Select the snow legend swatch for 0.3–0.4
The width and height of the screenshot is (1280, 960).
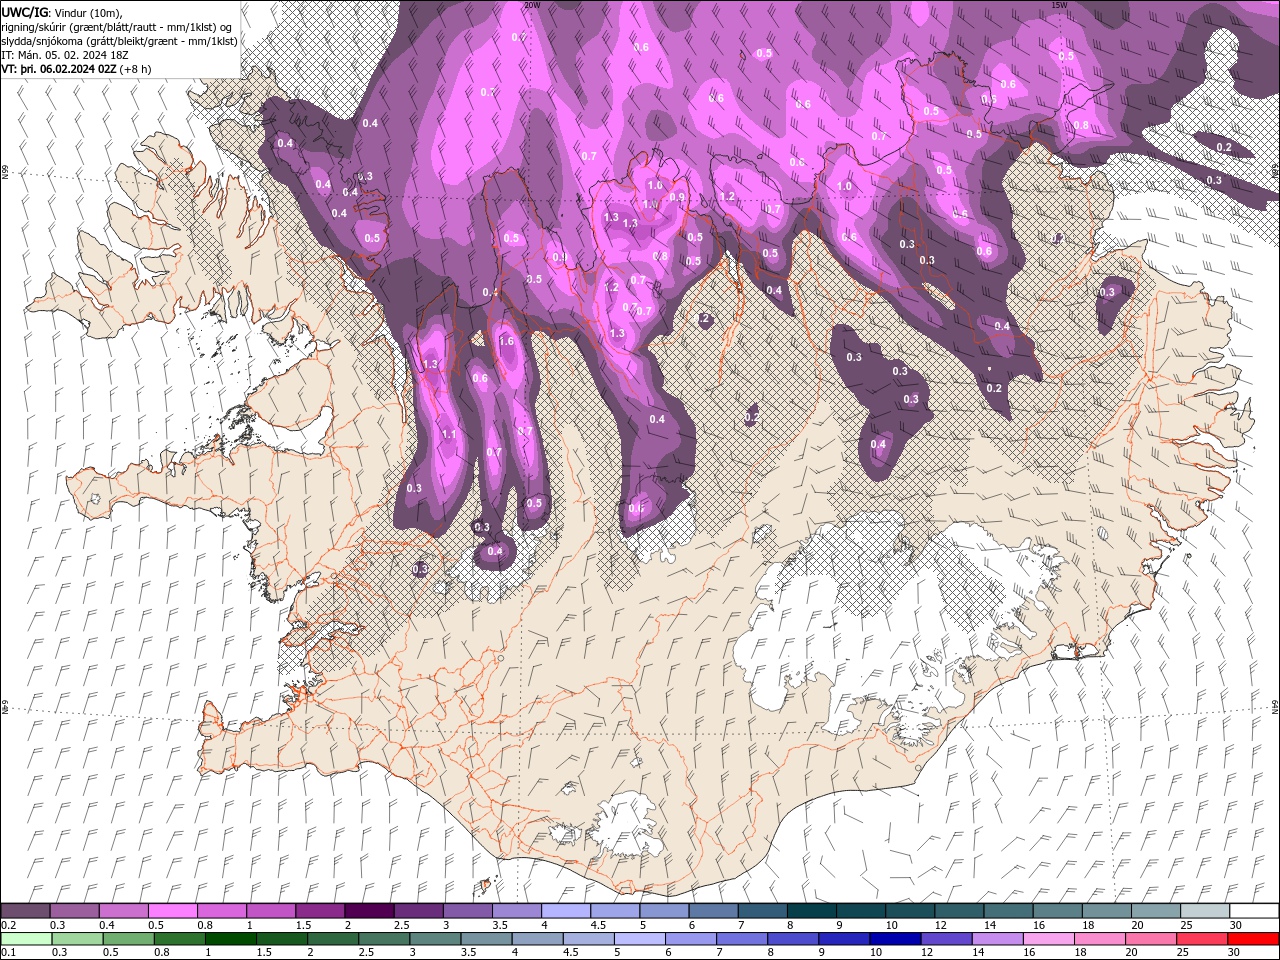point(75,911)
